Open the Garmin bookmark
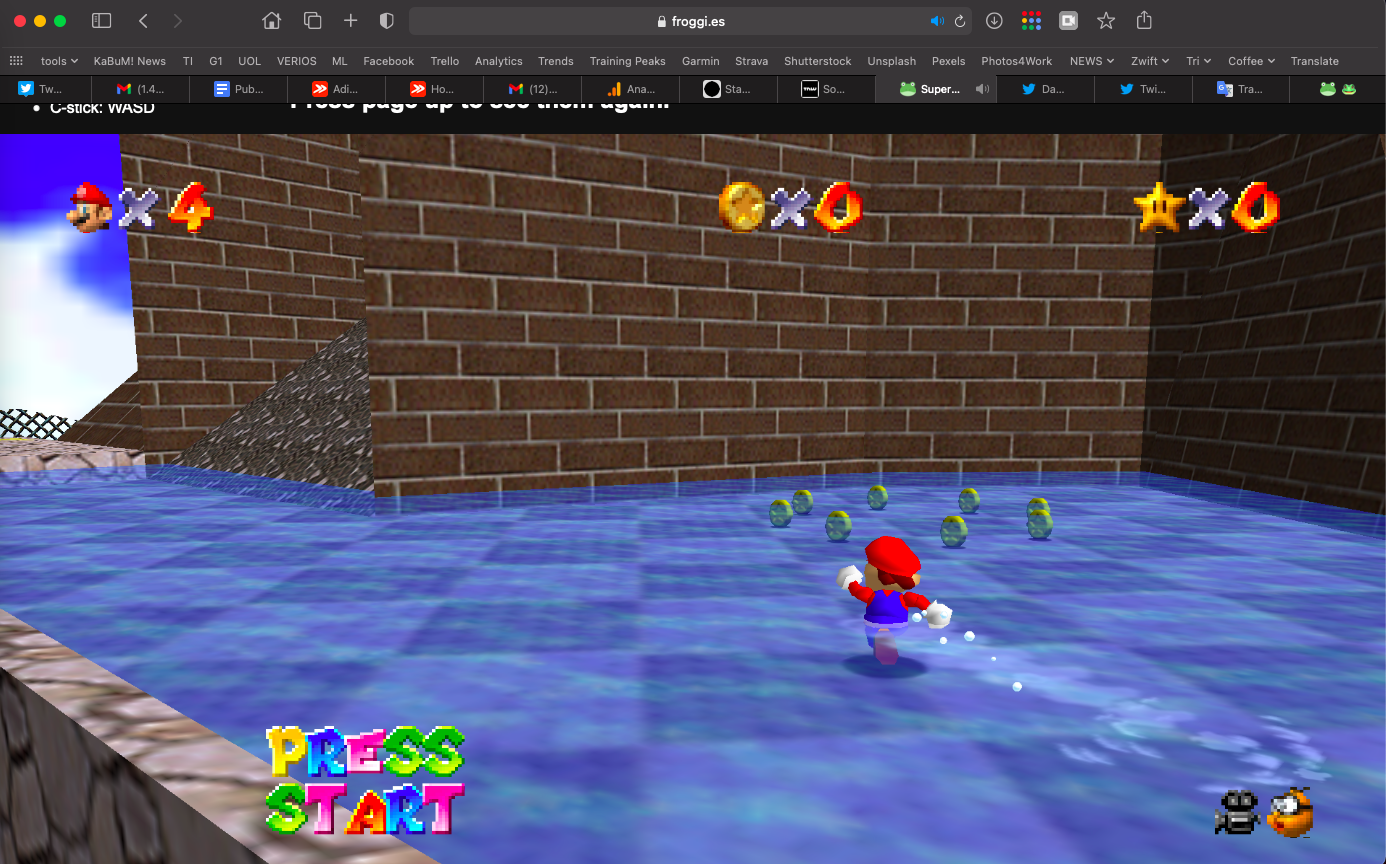The width and height of the screenshot is (1386, 864). click(701, 61)
